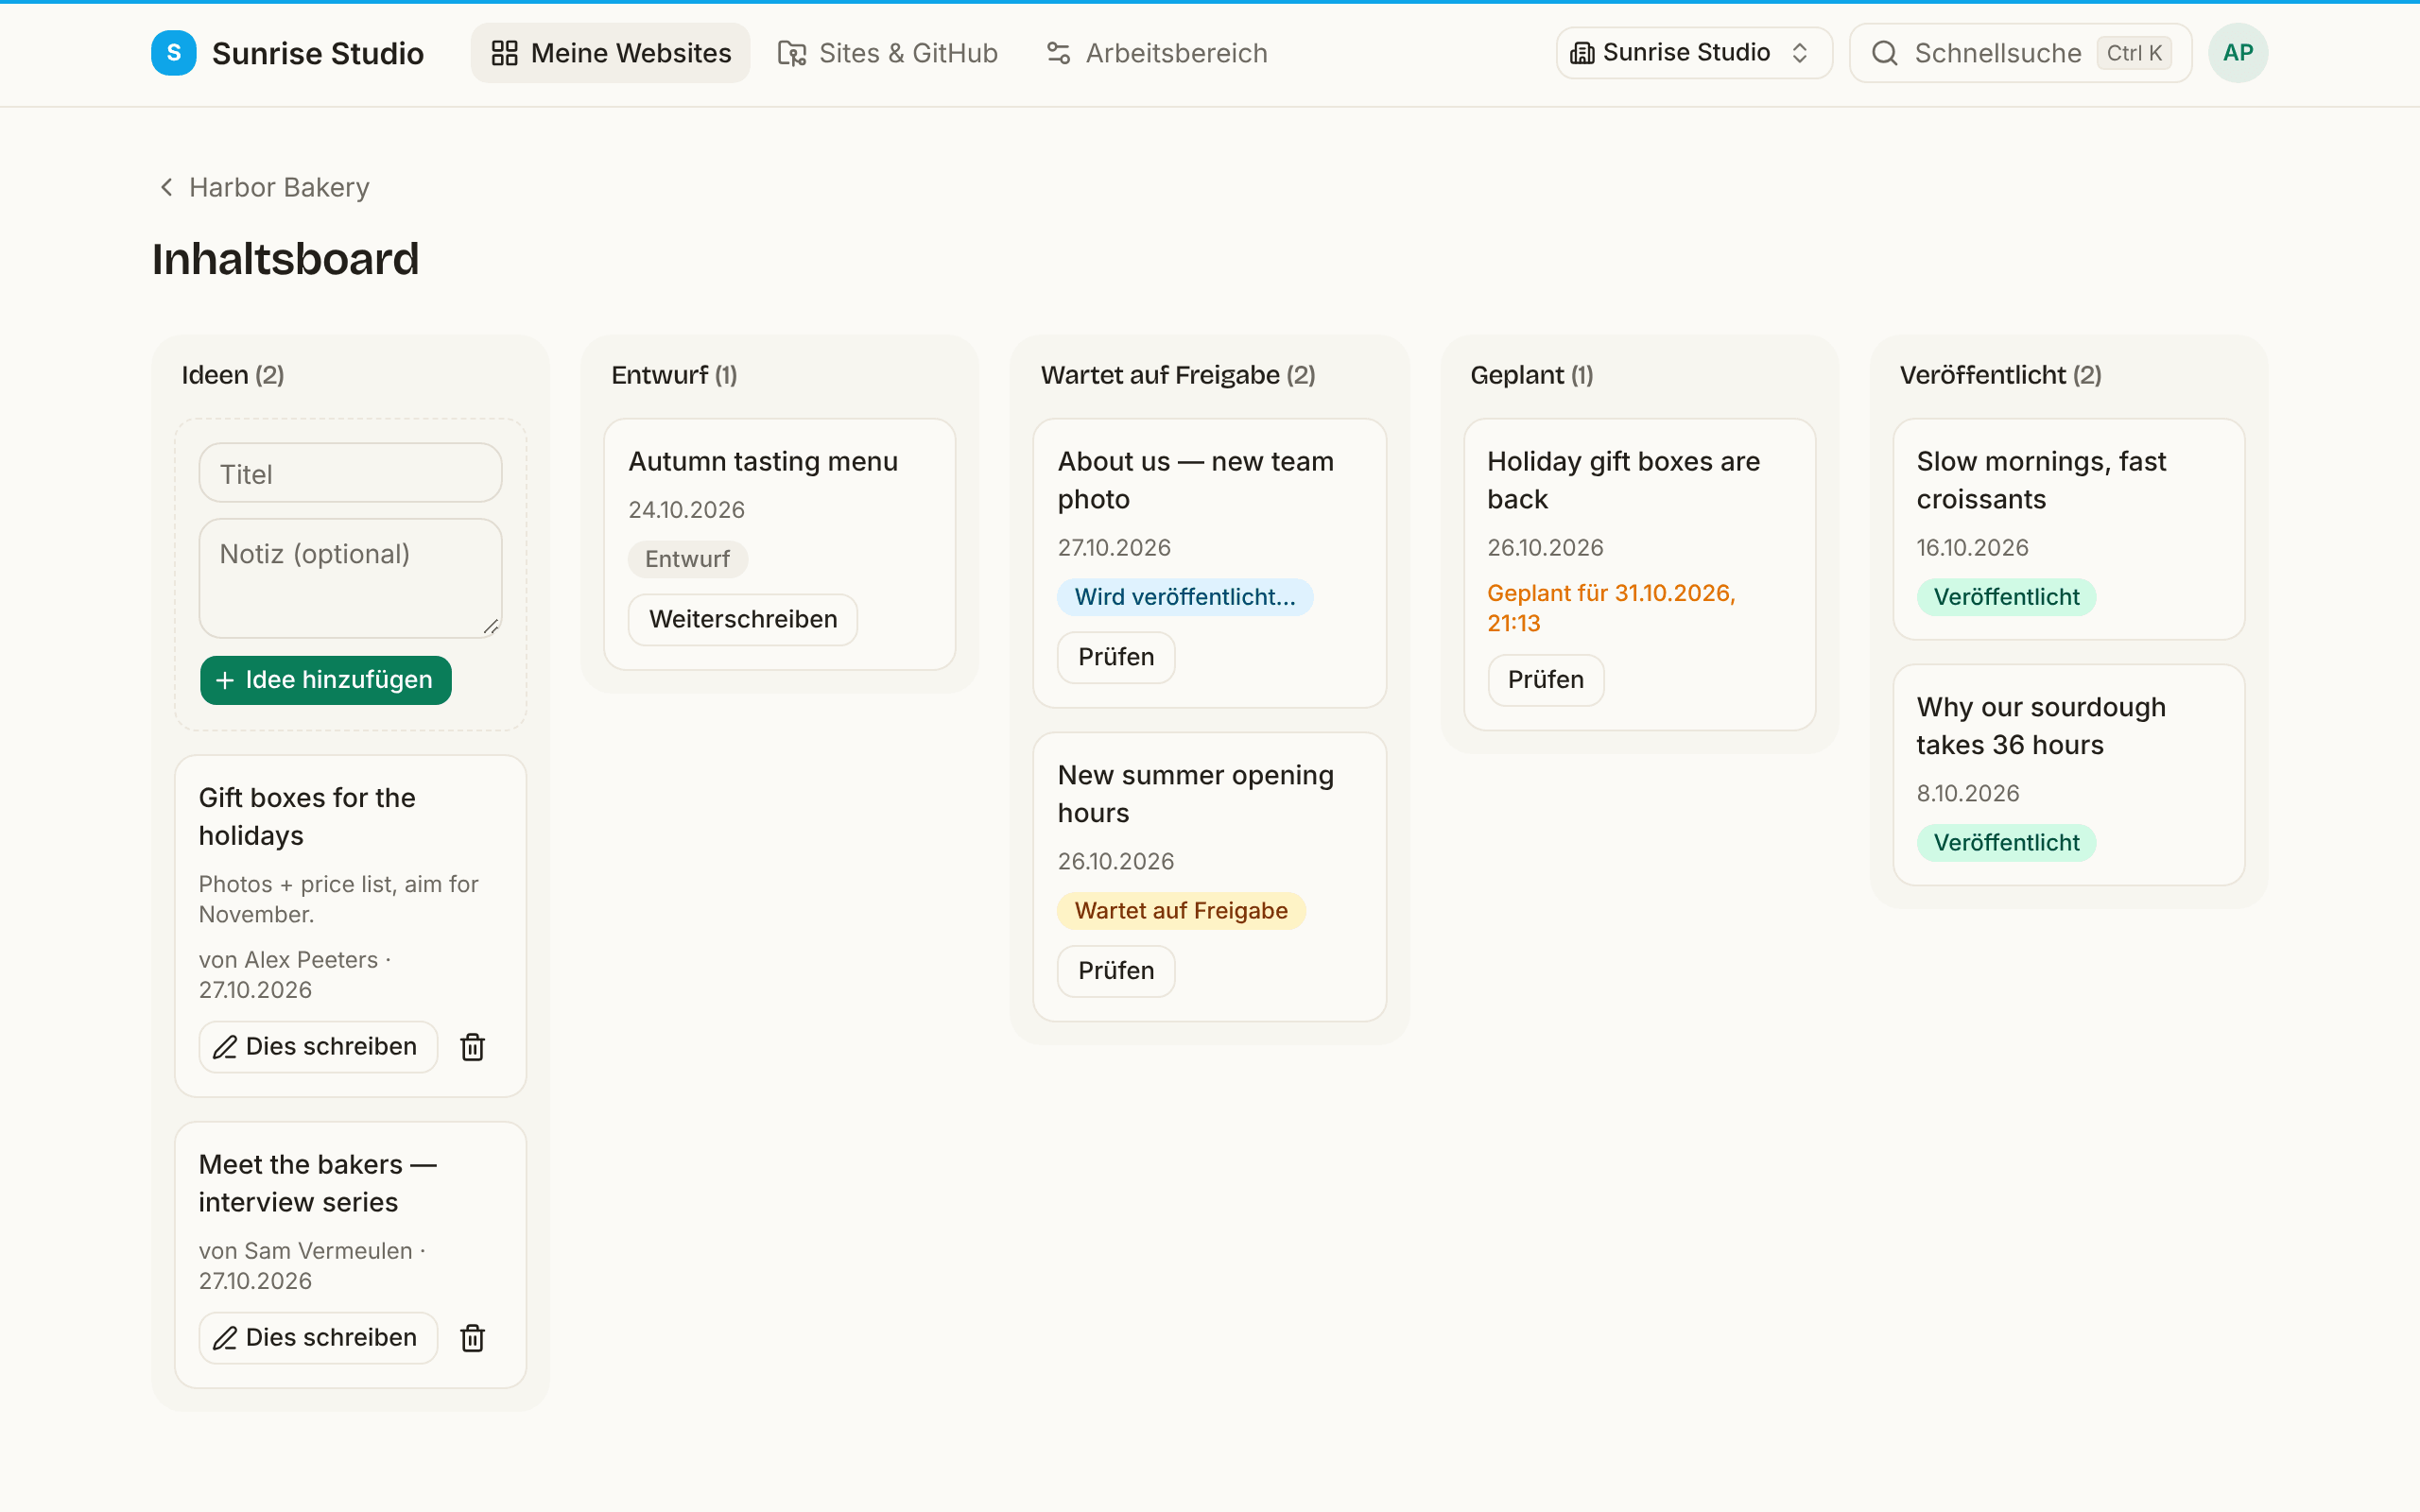This screenshot has width=2420, height=1512.
Task: Switch to the Arbeitsbereich tab
Action: [x=1157, y=53]
